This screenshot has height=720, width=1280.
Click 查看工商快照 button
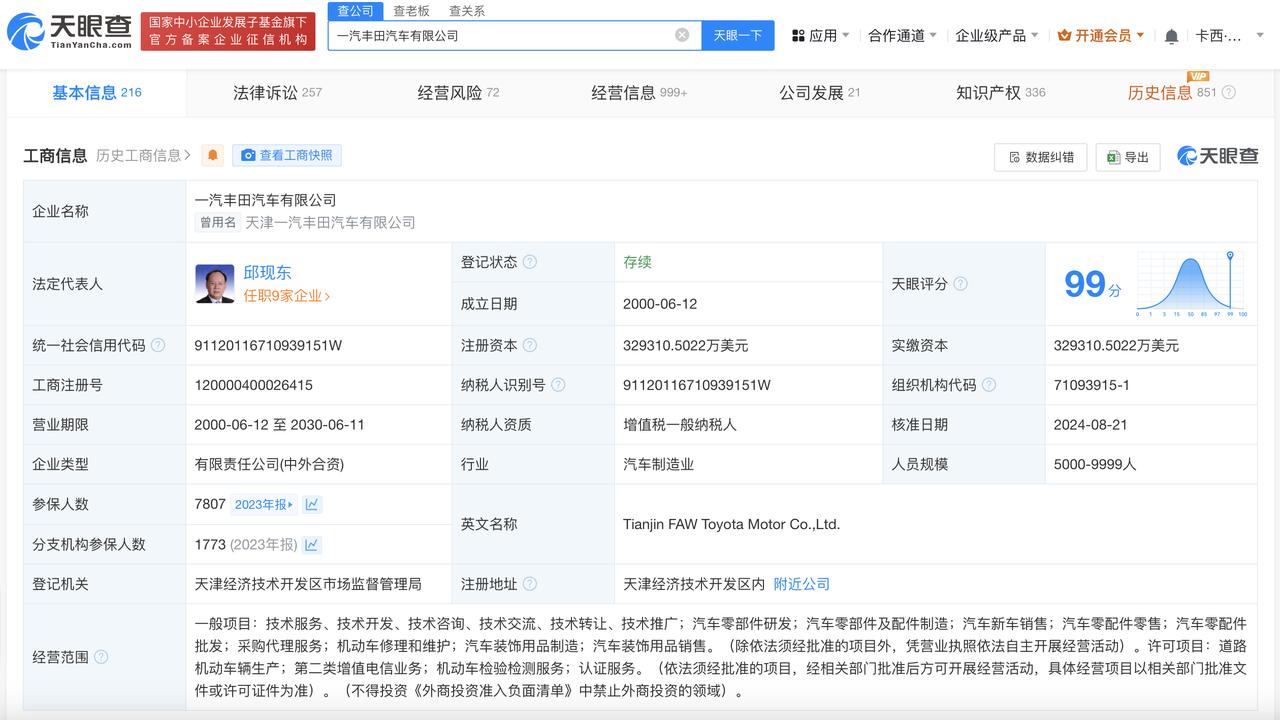(x=287, y=155)
